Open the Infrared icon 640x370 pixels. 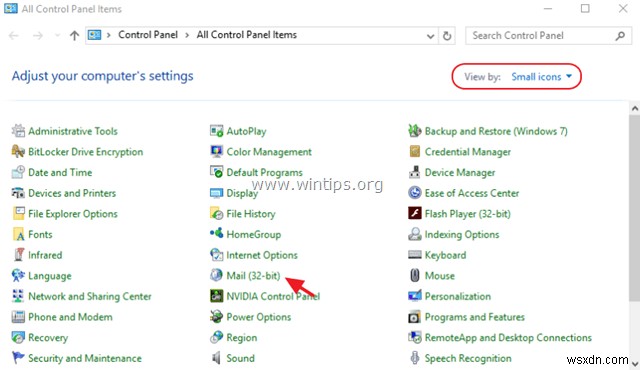pyautogui.click(x=18, y=255)
